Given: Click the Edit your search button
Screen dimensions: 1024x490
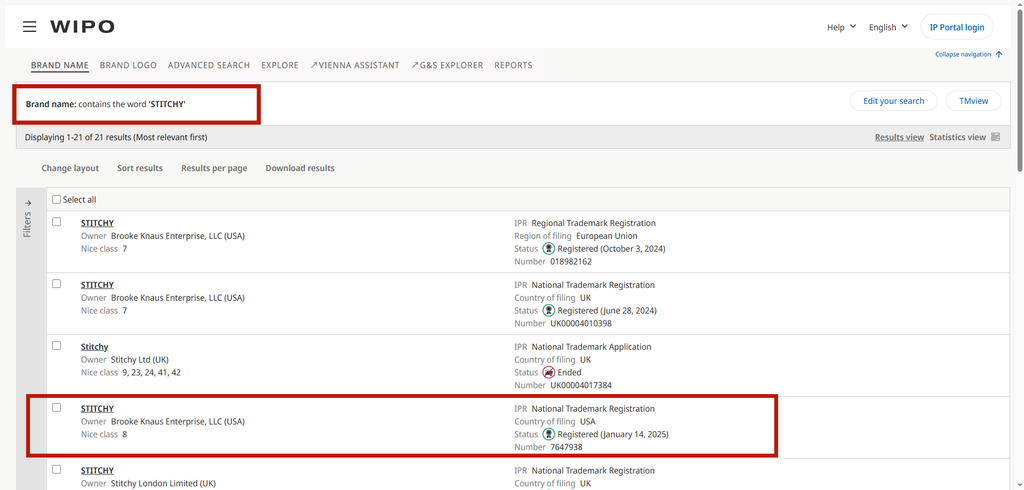Looking at the screenshot, I should point(893,101).
